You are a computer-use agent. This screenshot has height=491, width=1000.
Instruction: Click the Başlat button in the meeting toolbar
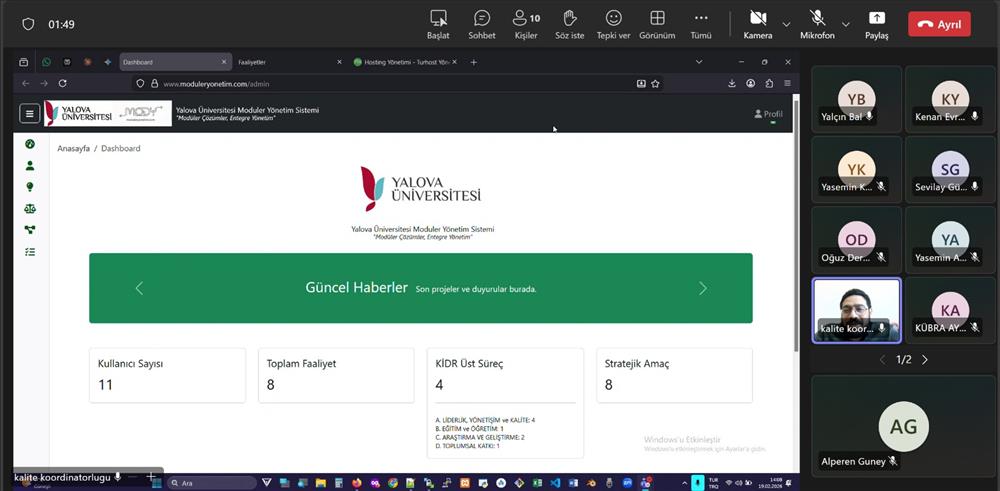[438, 24]
